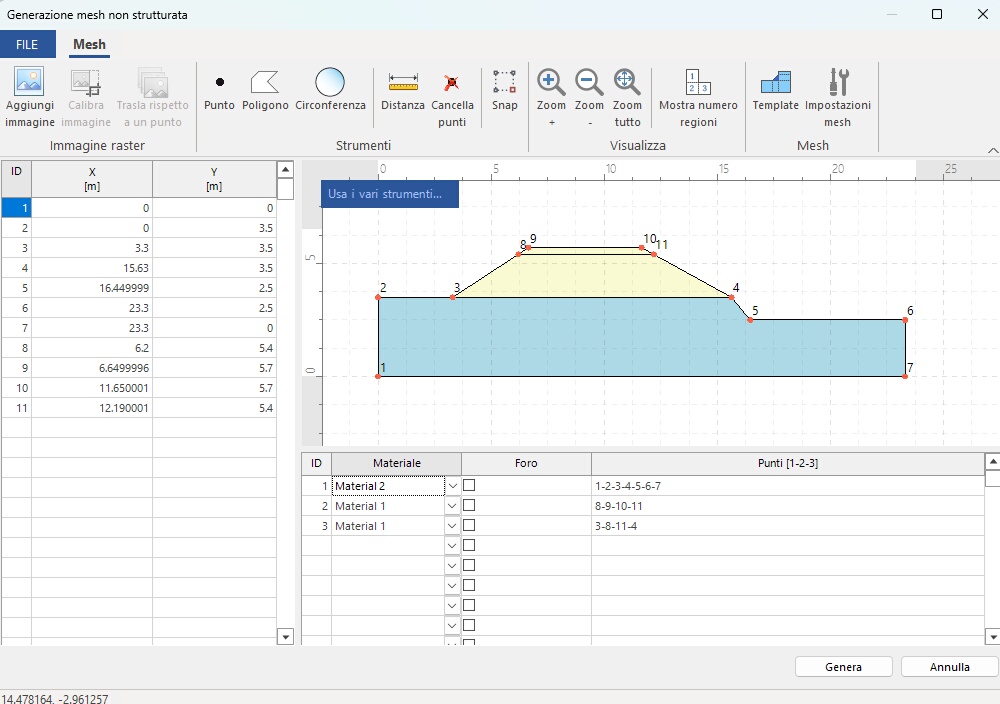Click points cell 3-8-11-4
The width and height of the screenshot is (1000, 704).
pyautogui.click(x=788, y=526)
